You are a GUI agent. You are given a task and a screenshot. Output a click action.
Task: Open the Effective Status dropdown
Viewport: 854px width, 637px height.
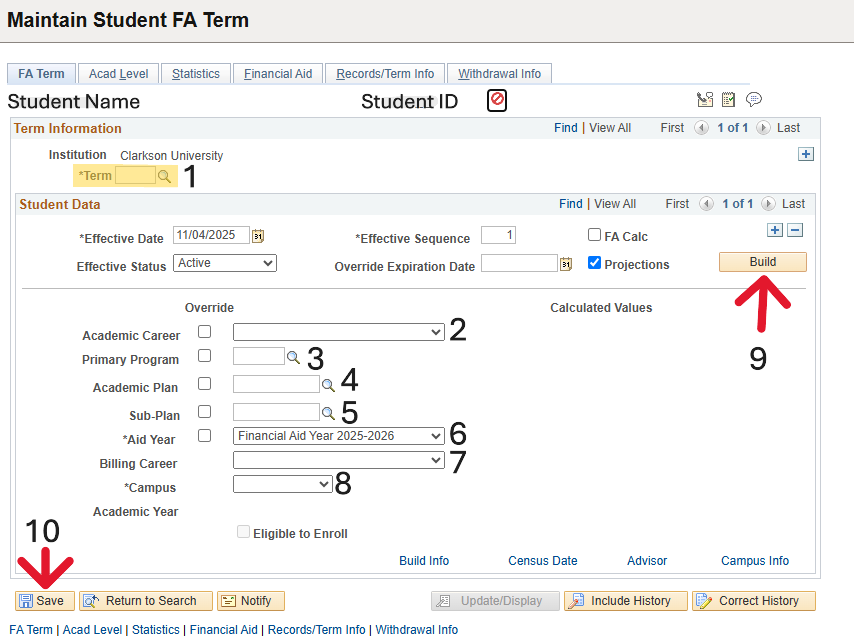[x=225, y=263]
